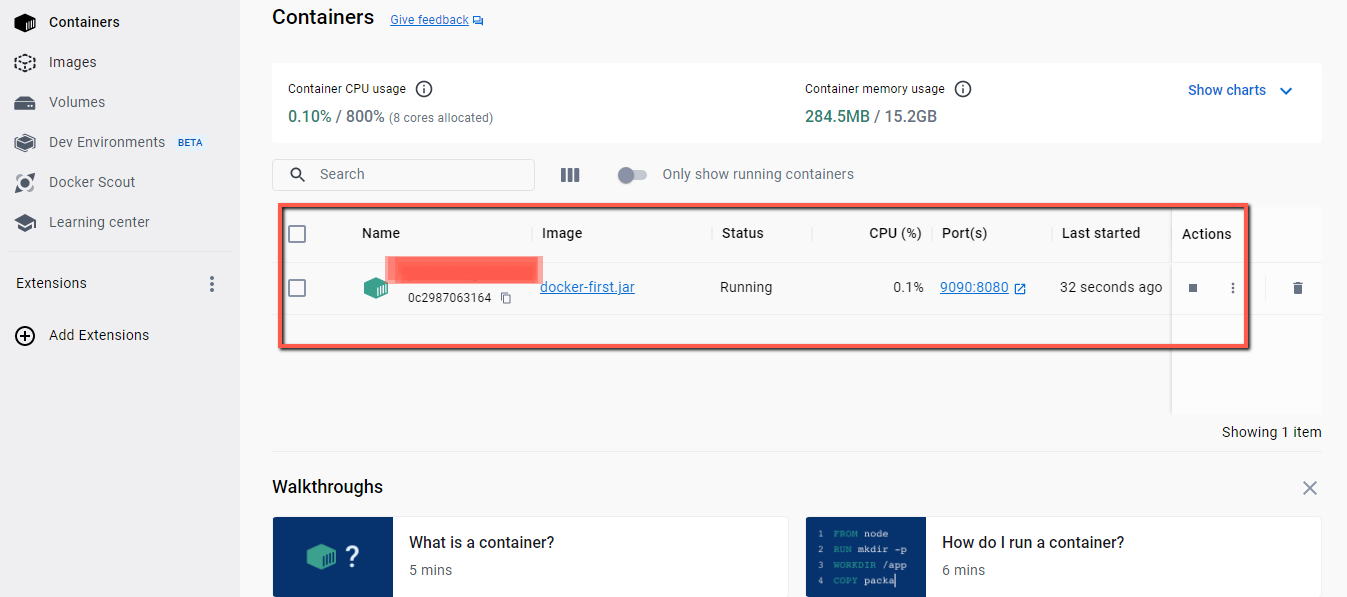
Task: Open the Images sidebar section
Action: (x=73, y=62)
